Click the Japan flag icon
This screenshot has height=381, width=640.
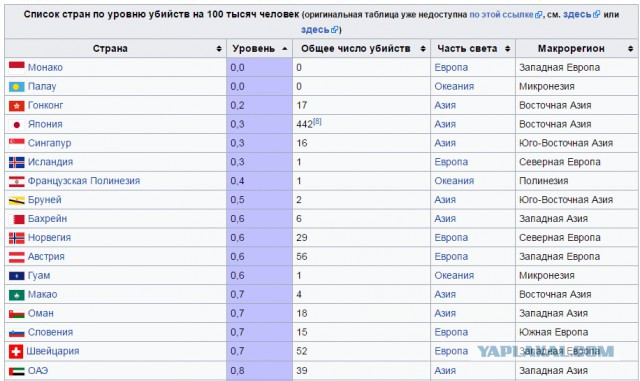coord(17,125)
